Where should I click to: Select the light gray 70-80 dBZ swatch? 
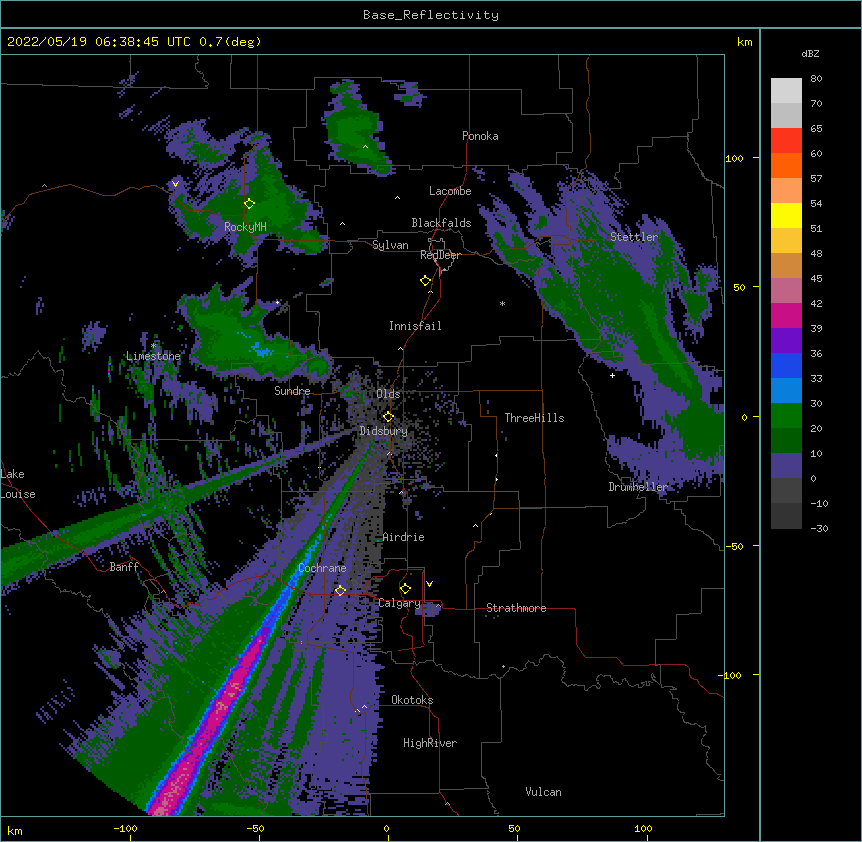pyautogui.click(x=786, y=91)
